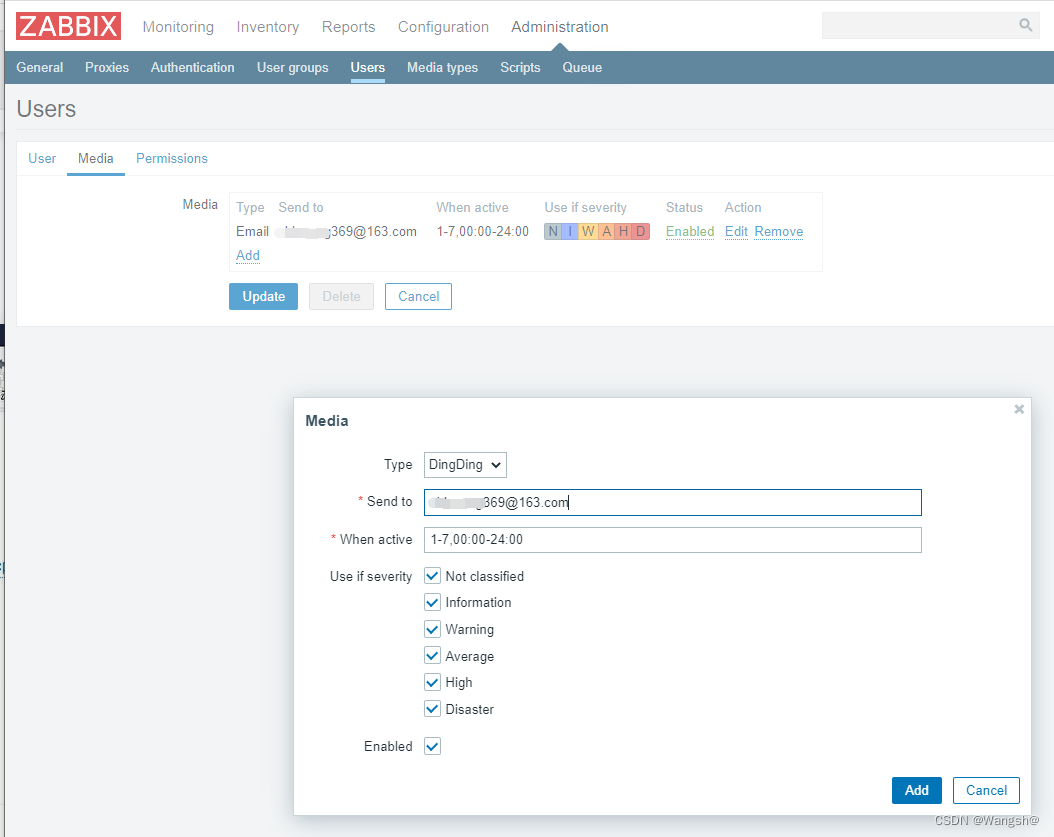Click the Update button

[x=263, y=296]
